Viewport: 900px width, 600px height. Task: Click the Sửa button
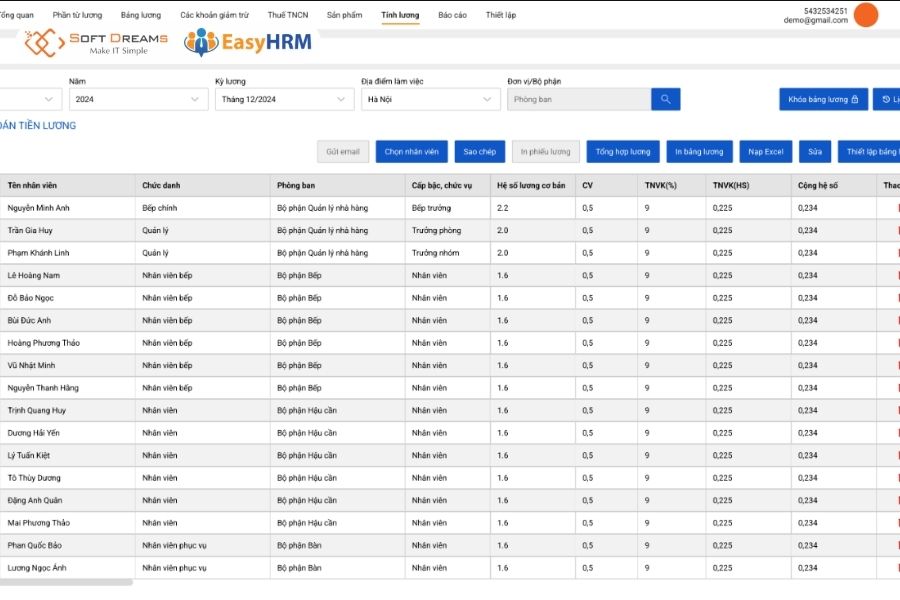tap(815, 152)
